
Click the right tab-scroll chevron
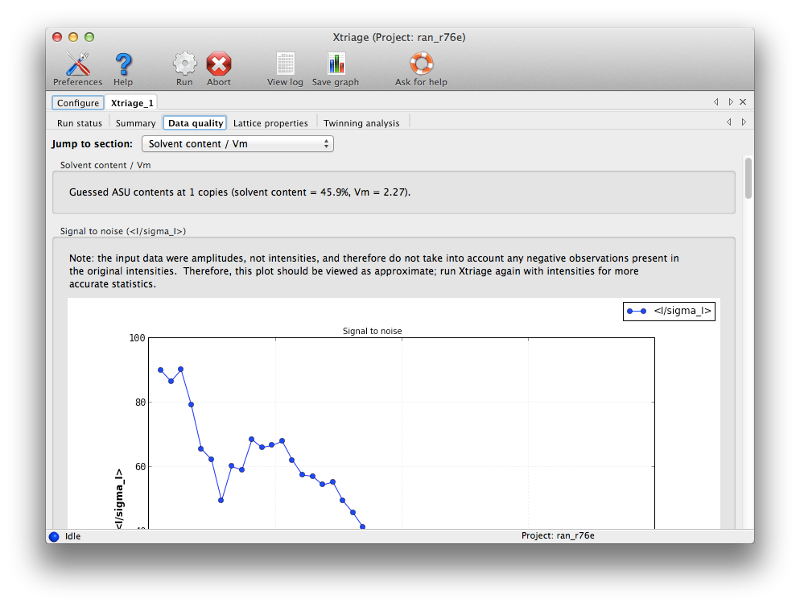point(729,101)
